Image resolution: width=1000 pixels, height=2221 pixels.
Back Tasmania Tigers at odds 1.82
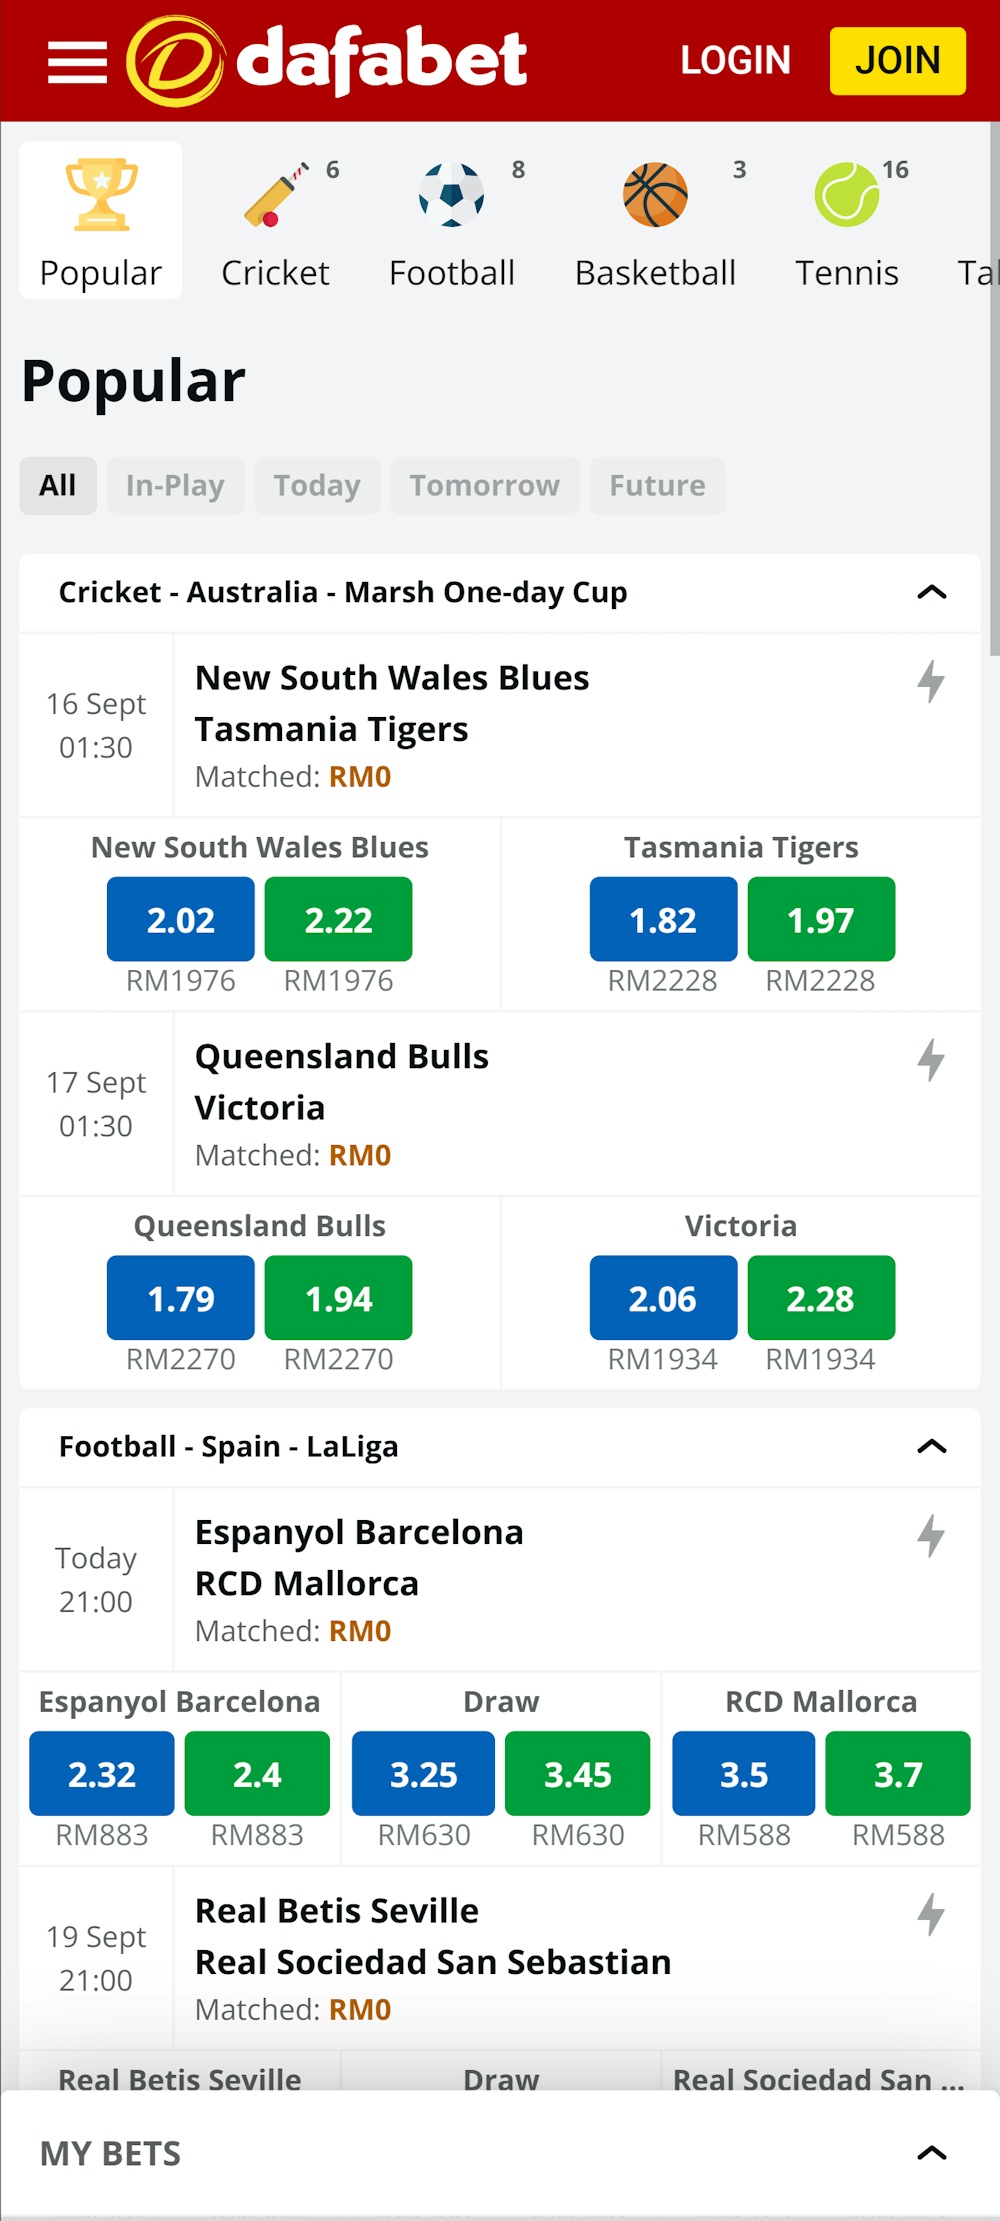(662, 918)
